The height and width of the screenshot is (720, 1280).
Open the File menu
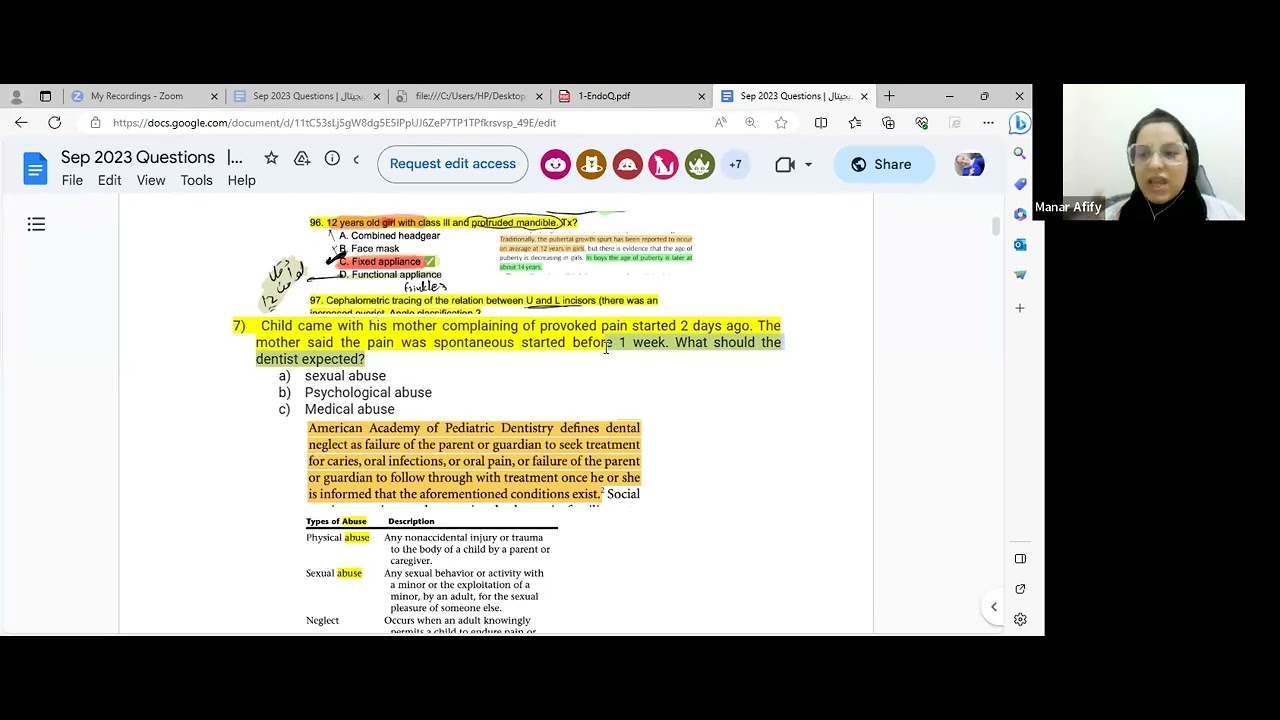tap(72, 180)
